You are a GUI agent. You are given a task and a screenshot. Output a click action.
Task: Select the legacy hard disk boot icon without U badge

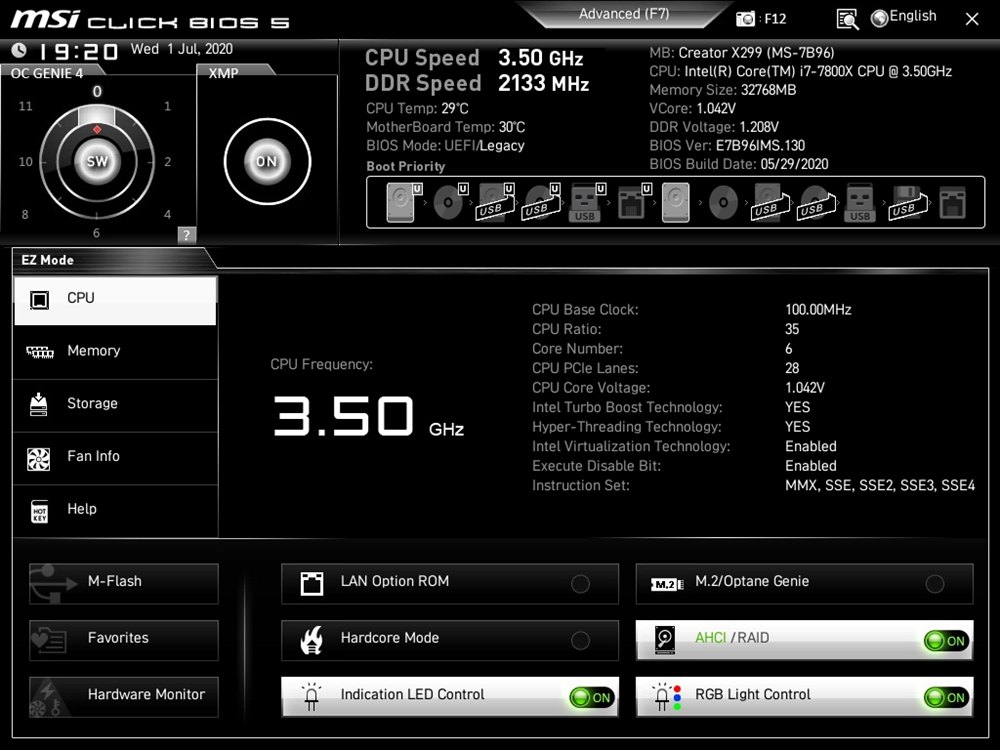[x=675, y=203]
